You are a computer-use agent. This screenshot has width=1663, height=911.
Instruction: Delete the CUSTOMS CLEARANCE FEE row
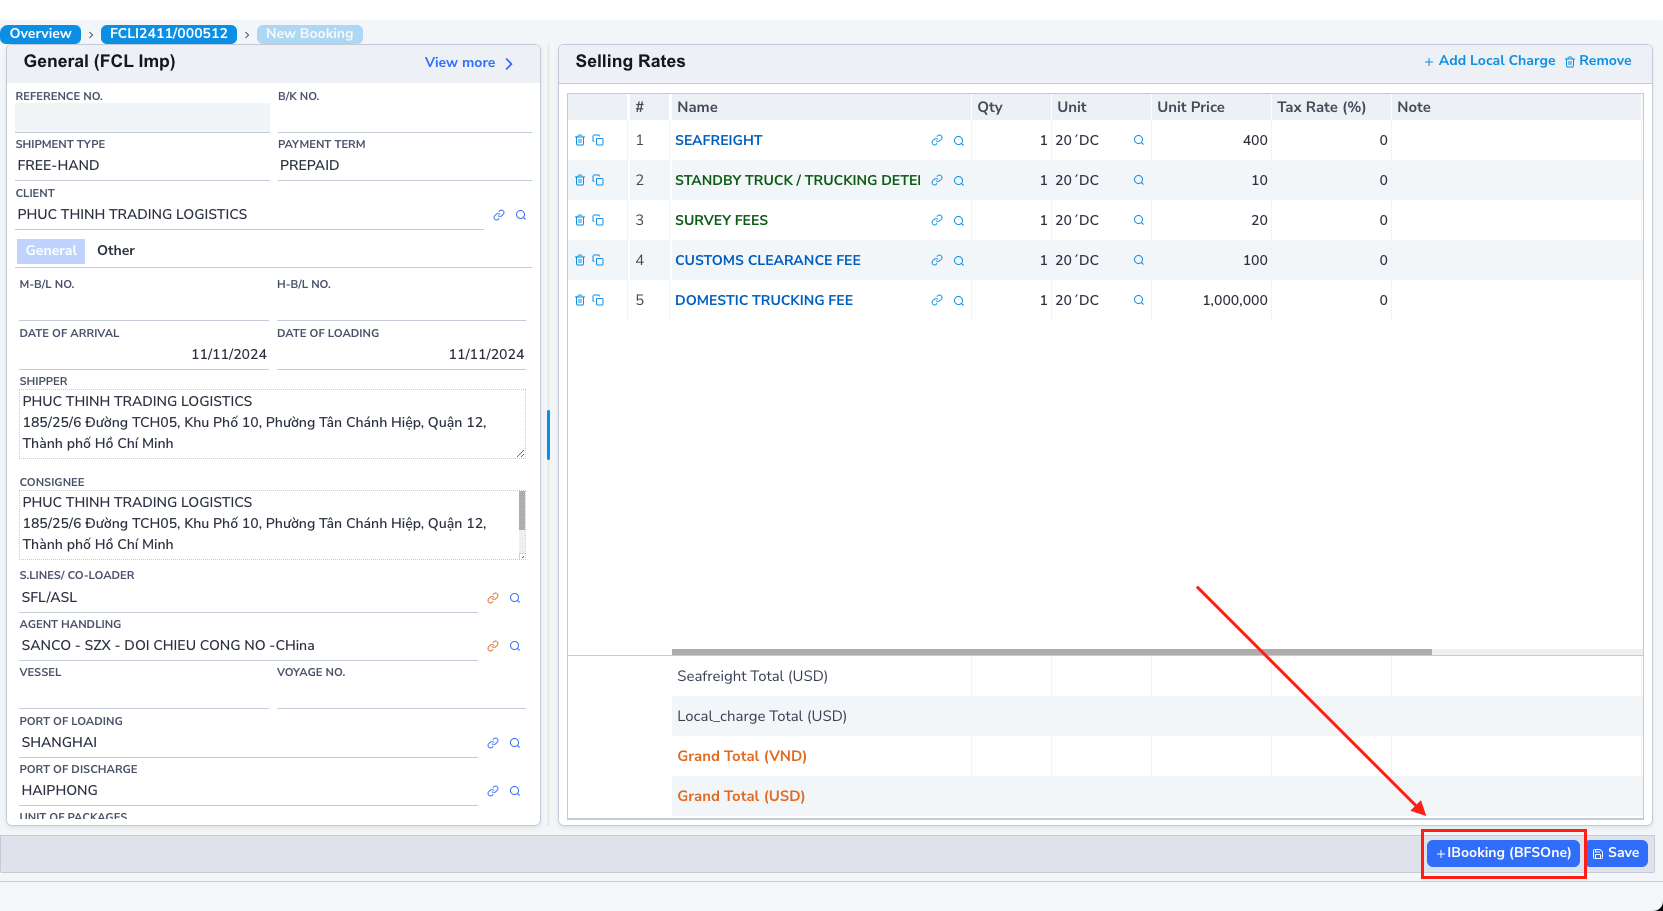coord(580,261)
